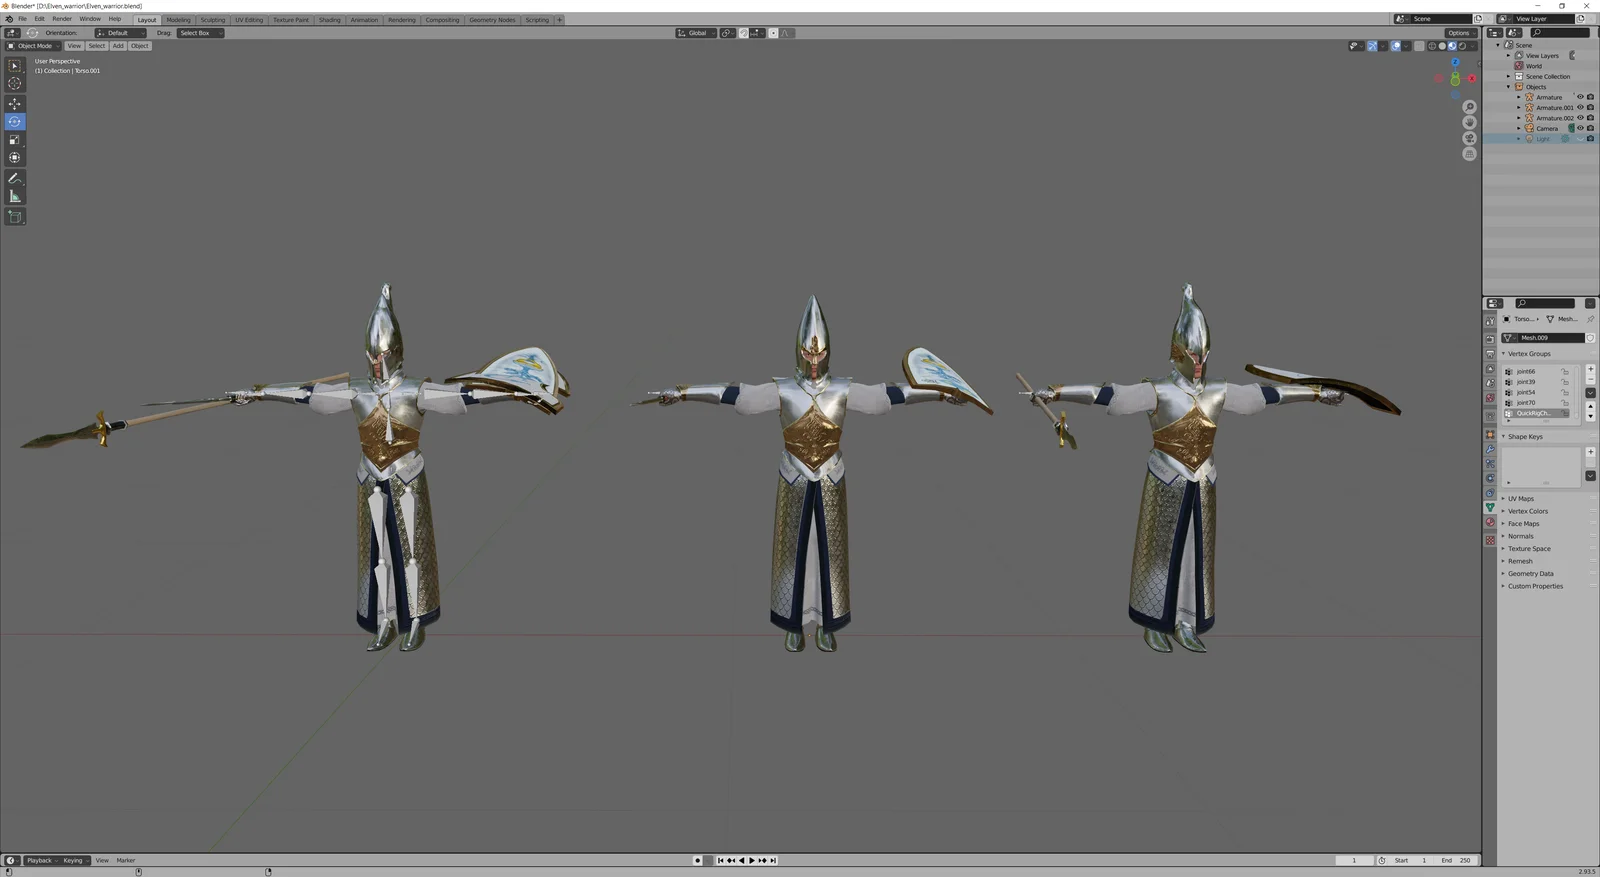Open the Render properties tab
The height and width of the screenshot is (877, 1600).
tap(1490, 339)
